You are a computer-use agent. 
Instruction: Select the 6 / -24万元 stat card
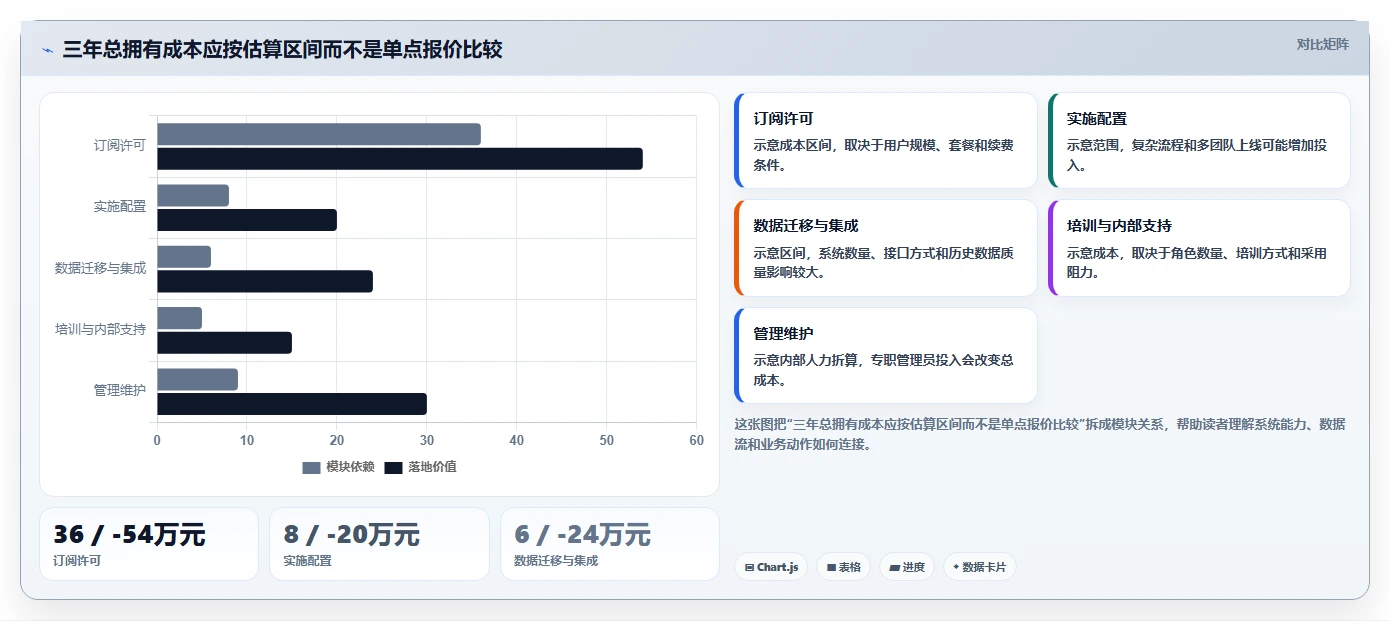coord(610,544)
